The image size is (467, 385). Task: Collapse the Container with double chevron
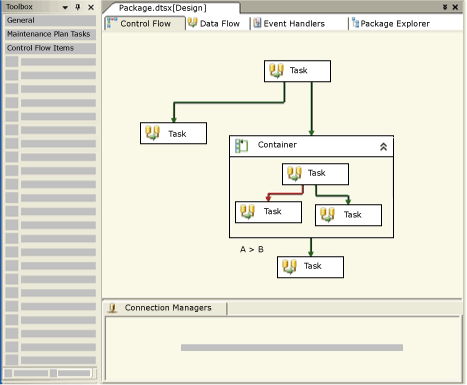tap(383, 147)
